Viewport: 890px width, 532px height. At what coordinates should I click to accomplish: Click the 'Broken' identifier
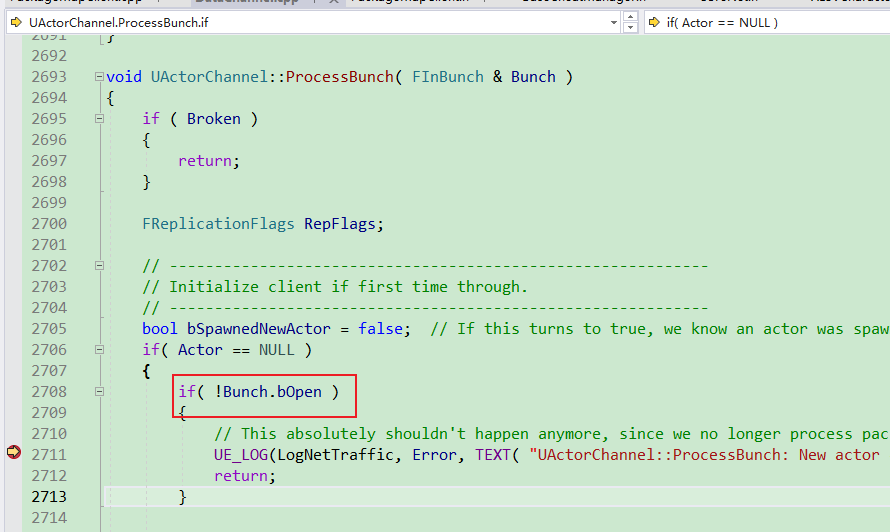[x=214, y=119]
